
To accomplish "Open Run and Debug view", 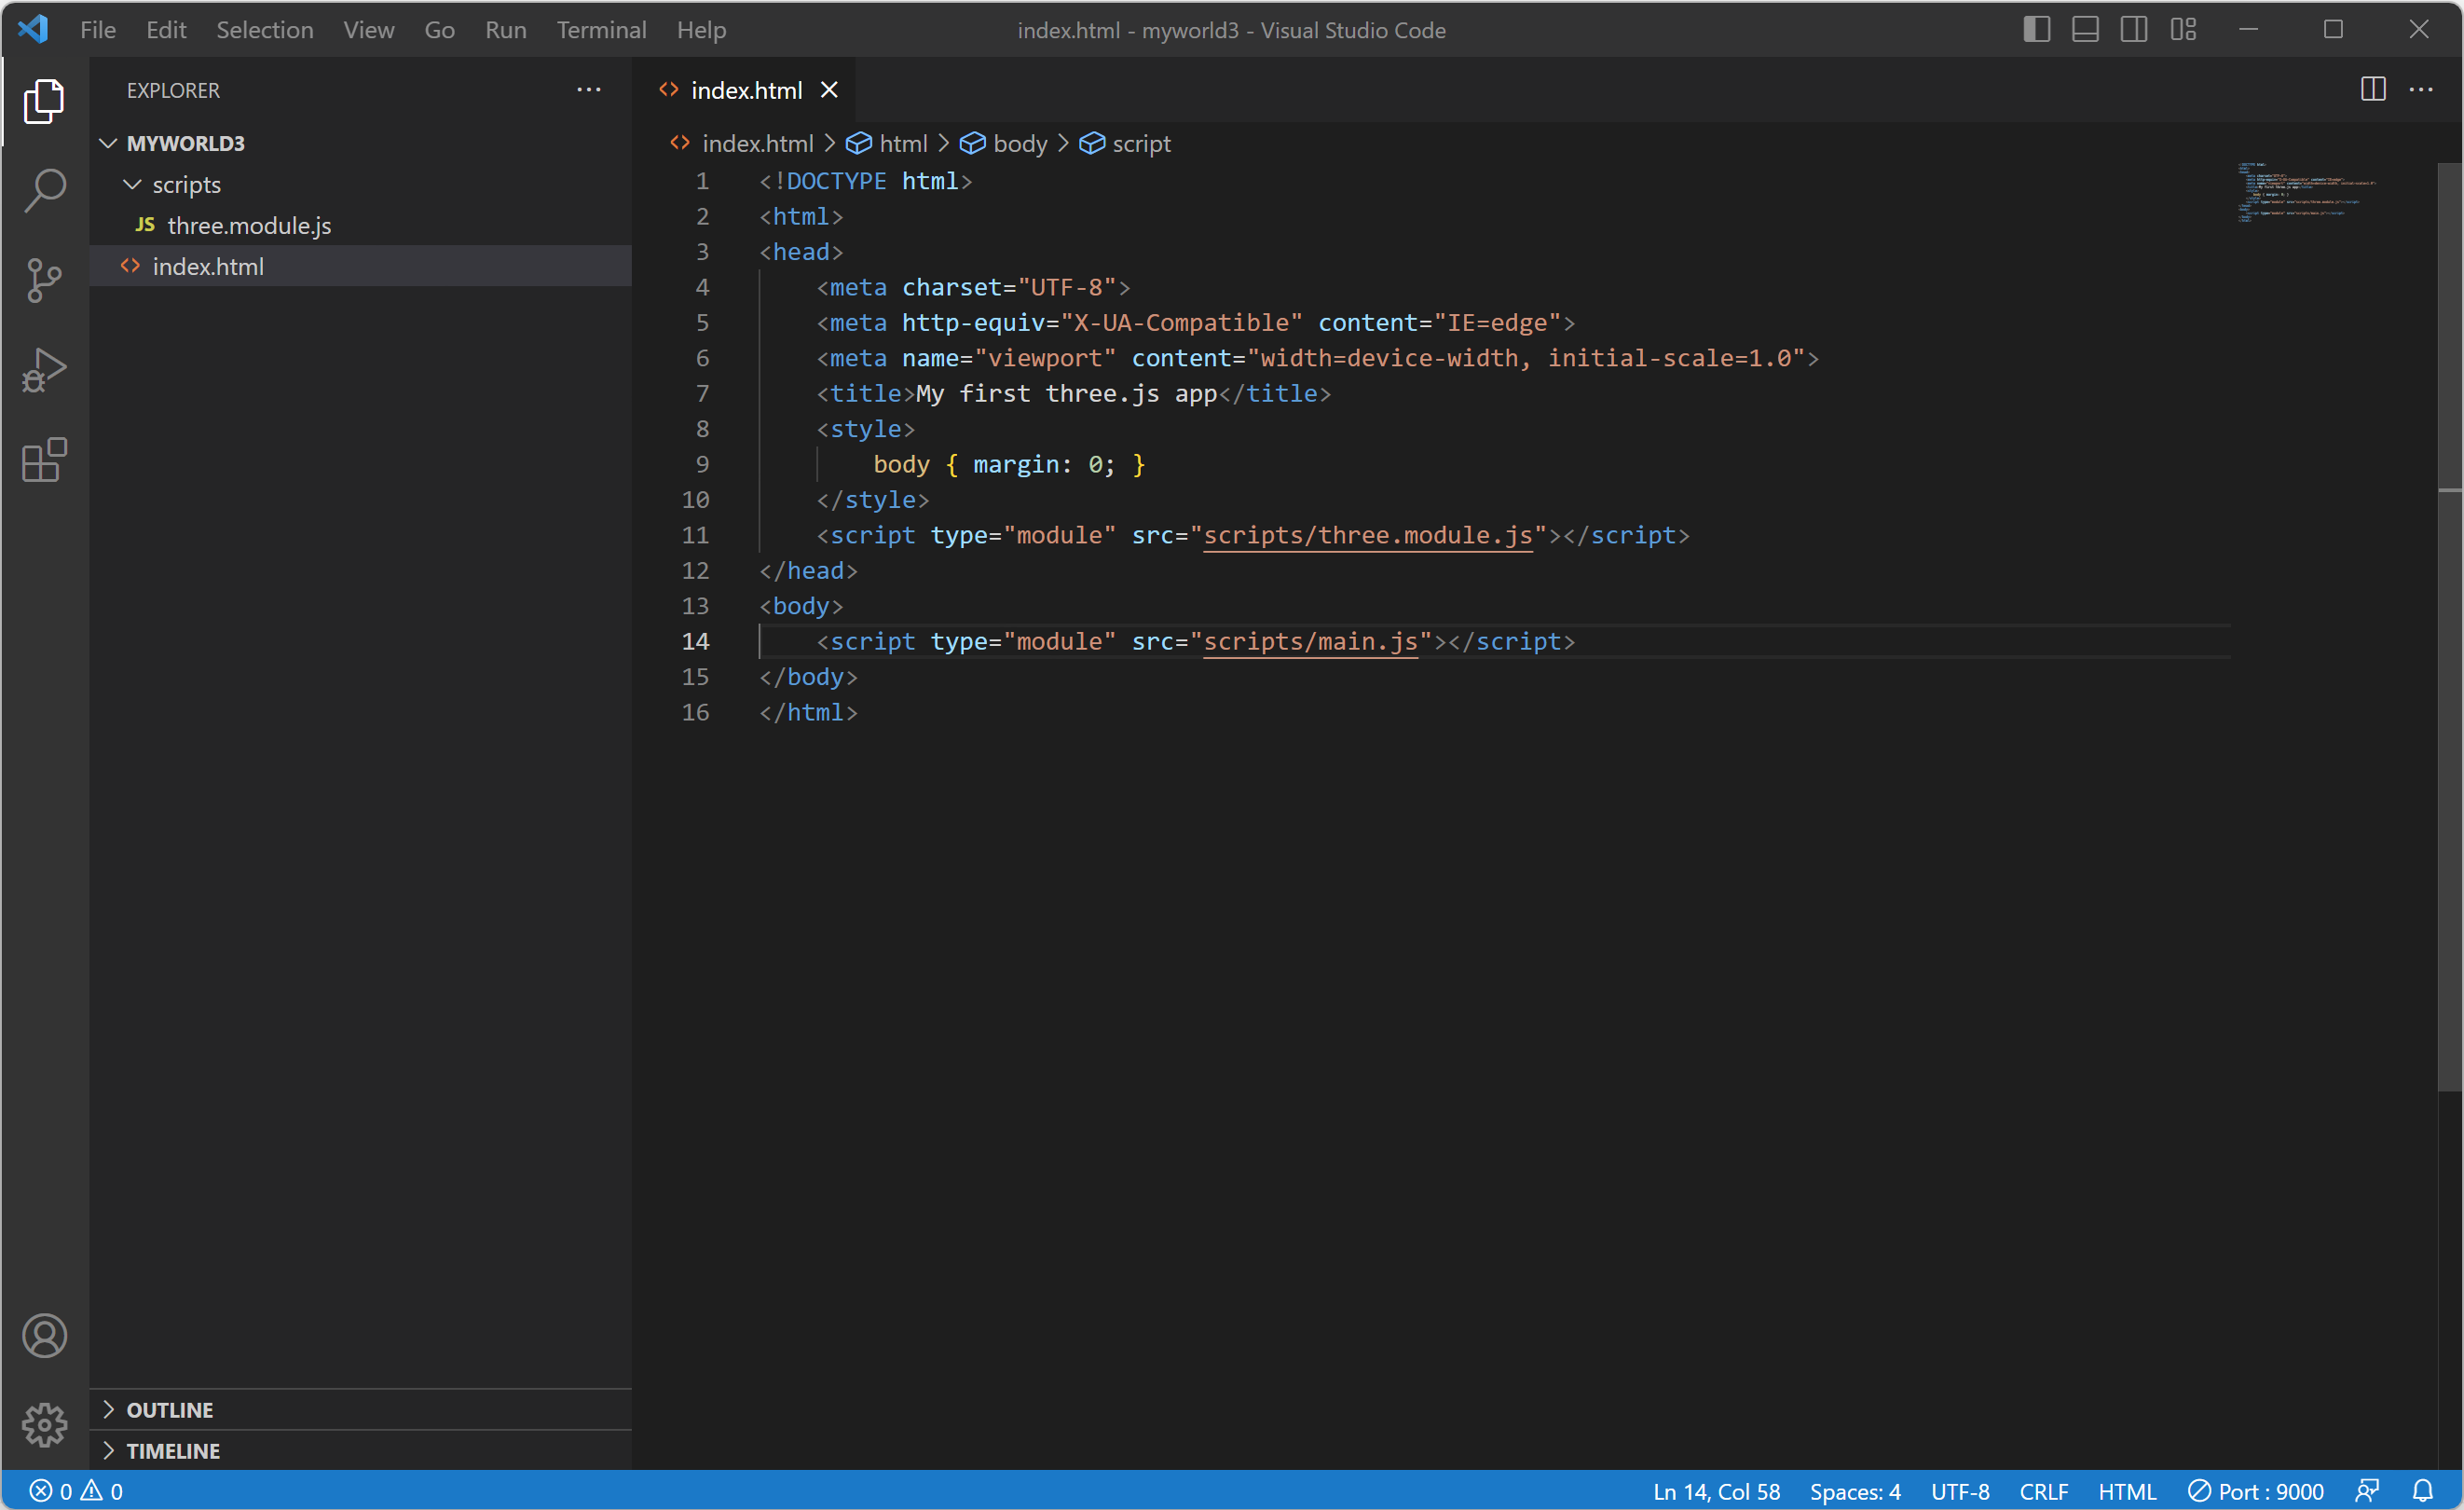I will 44,370.
